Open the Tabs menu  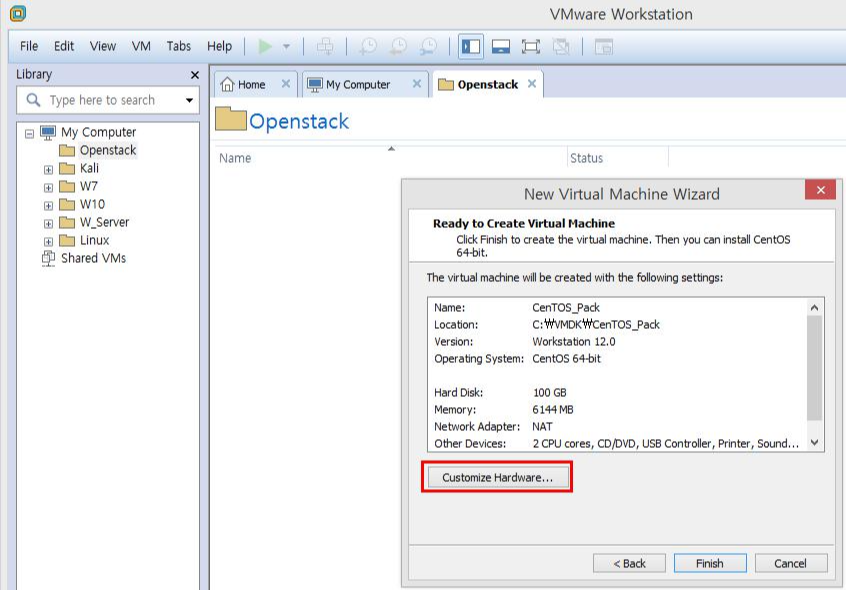tap(179, 46)
